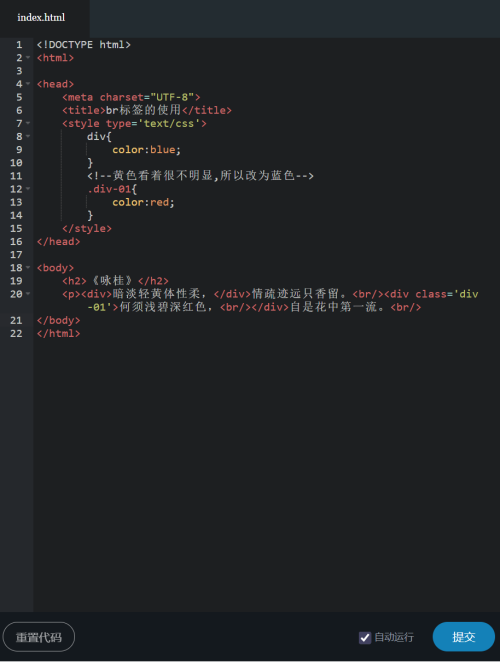Switch to the index.html tab
This screenshot has width=500, height=664.
point(41,17)
